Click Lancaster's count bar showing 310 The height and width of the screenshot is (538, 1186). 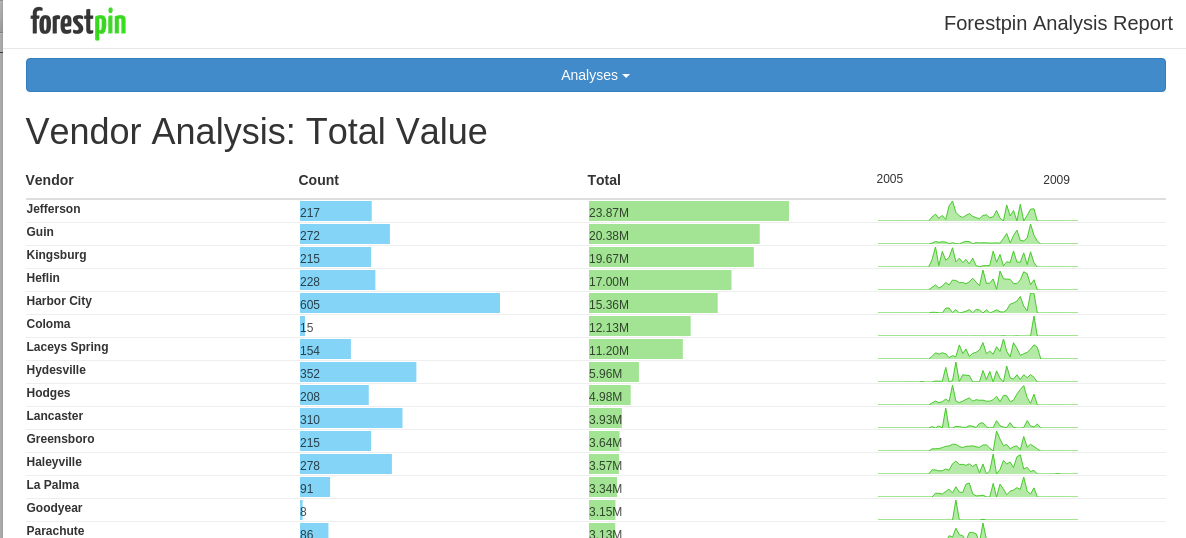point(351,418)
